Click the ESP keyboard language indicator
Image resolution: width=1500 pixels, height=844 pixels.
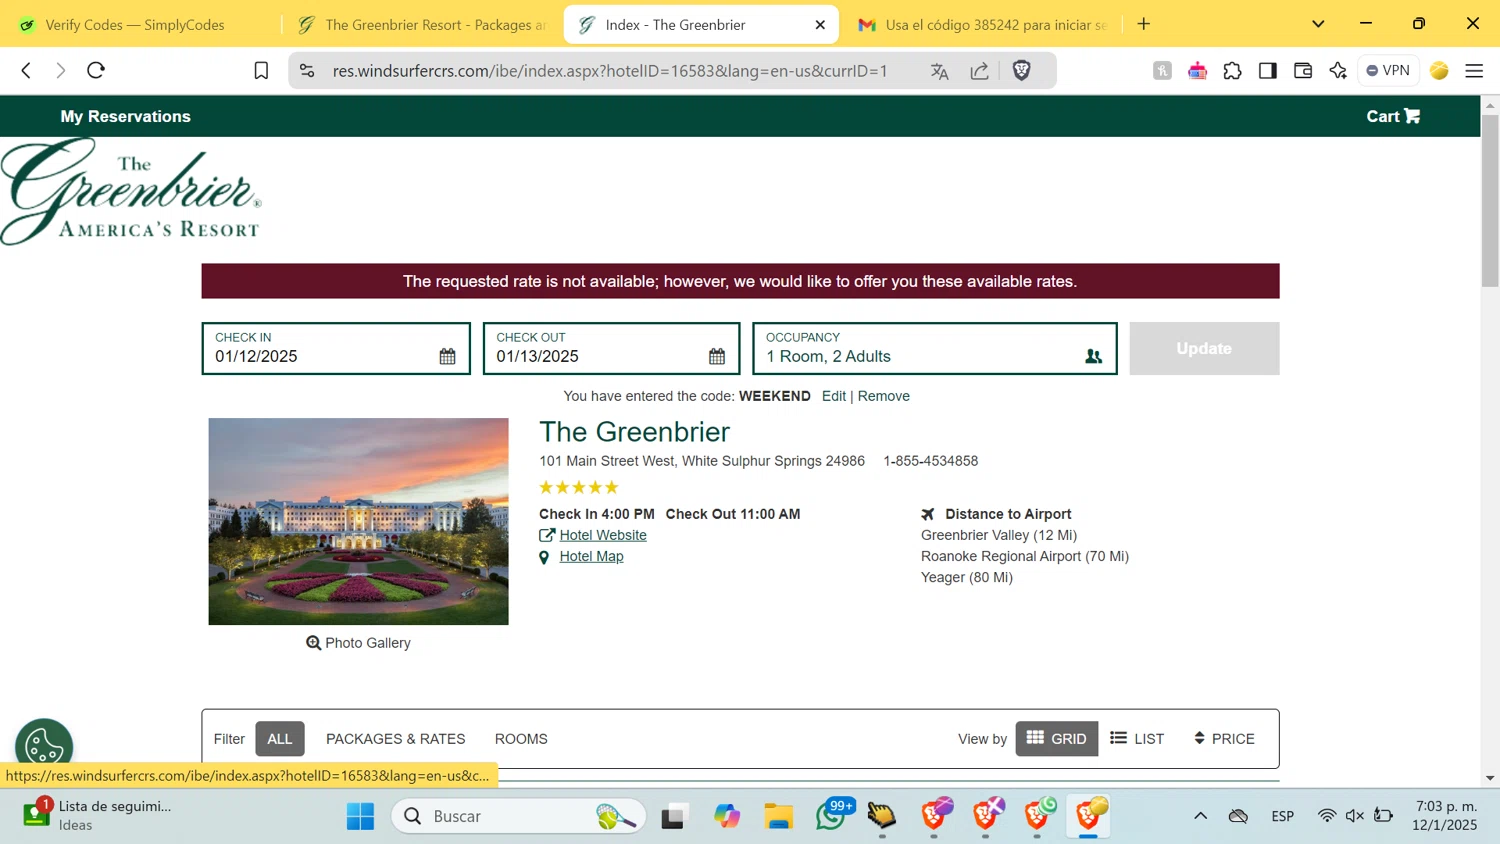tap(1282, 816)
